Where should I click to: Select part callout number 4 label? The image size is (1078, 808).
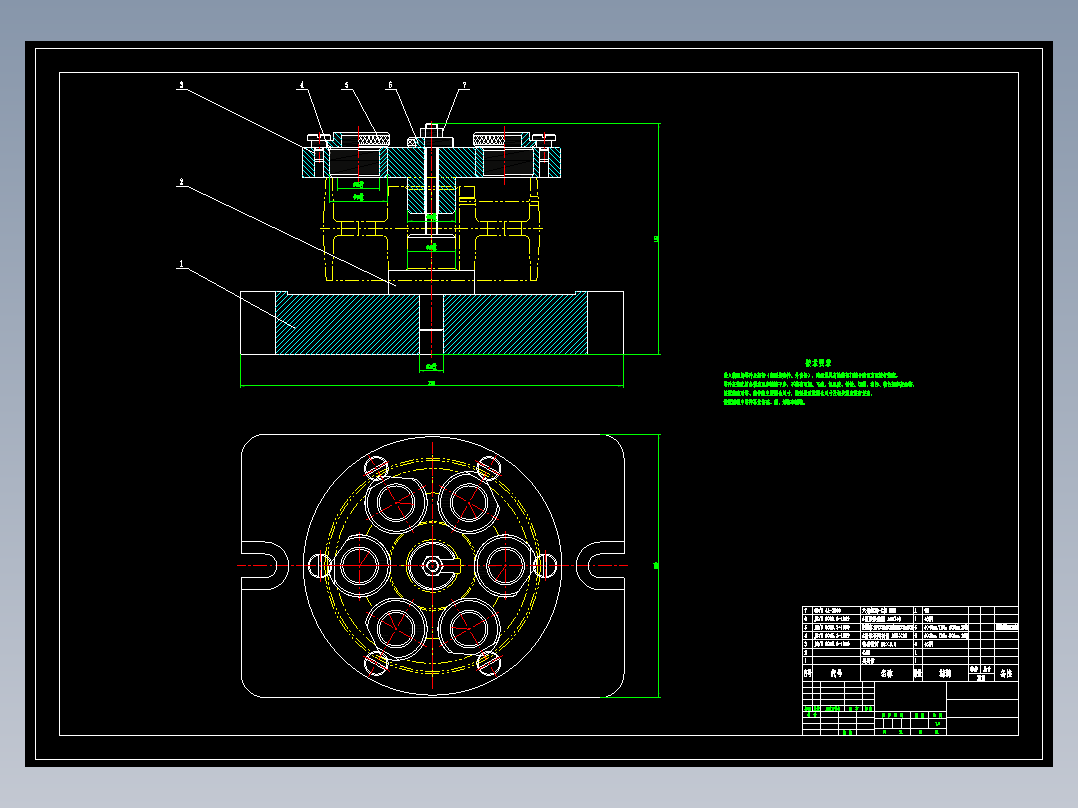(302, 85)
